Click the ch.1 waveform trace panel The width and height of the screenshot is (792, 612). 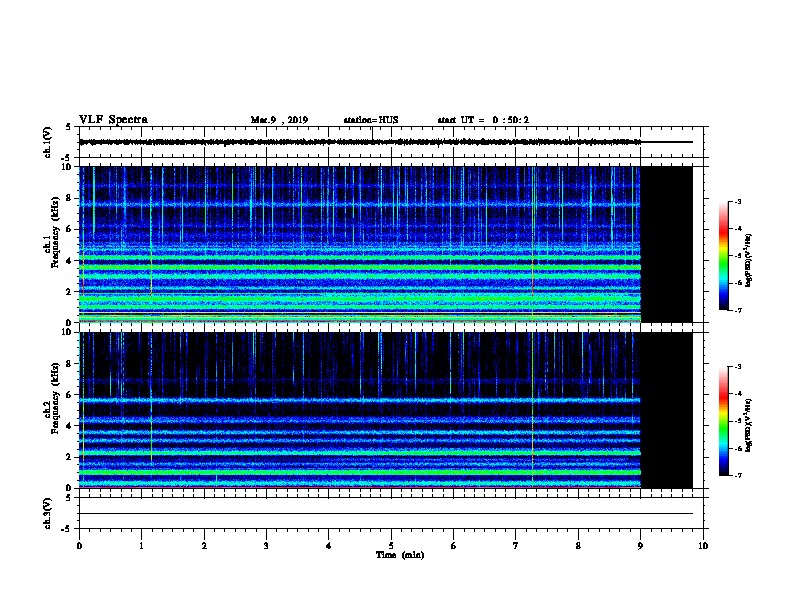[x=391, y=142]
